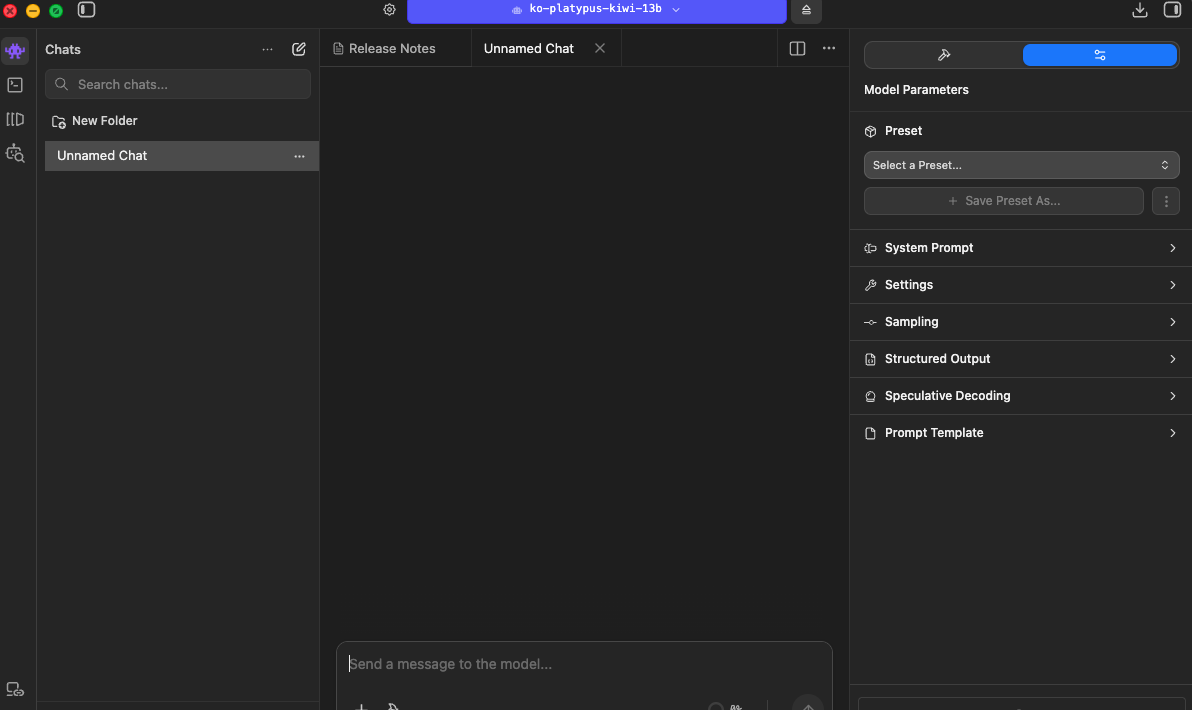This screenshot has width=1192, height=710.
Task: Open the ko-platypus-kiwi-13b model selector
Action: tap(597, 10)
